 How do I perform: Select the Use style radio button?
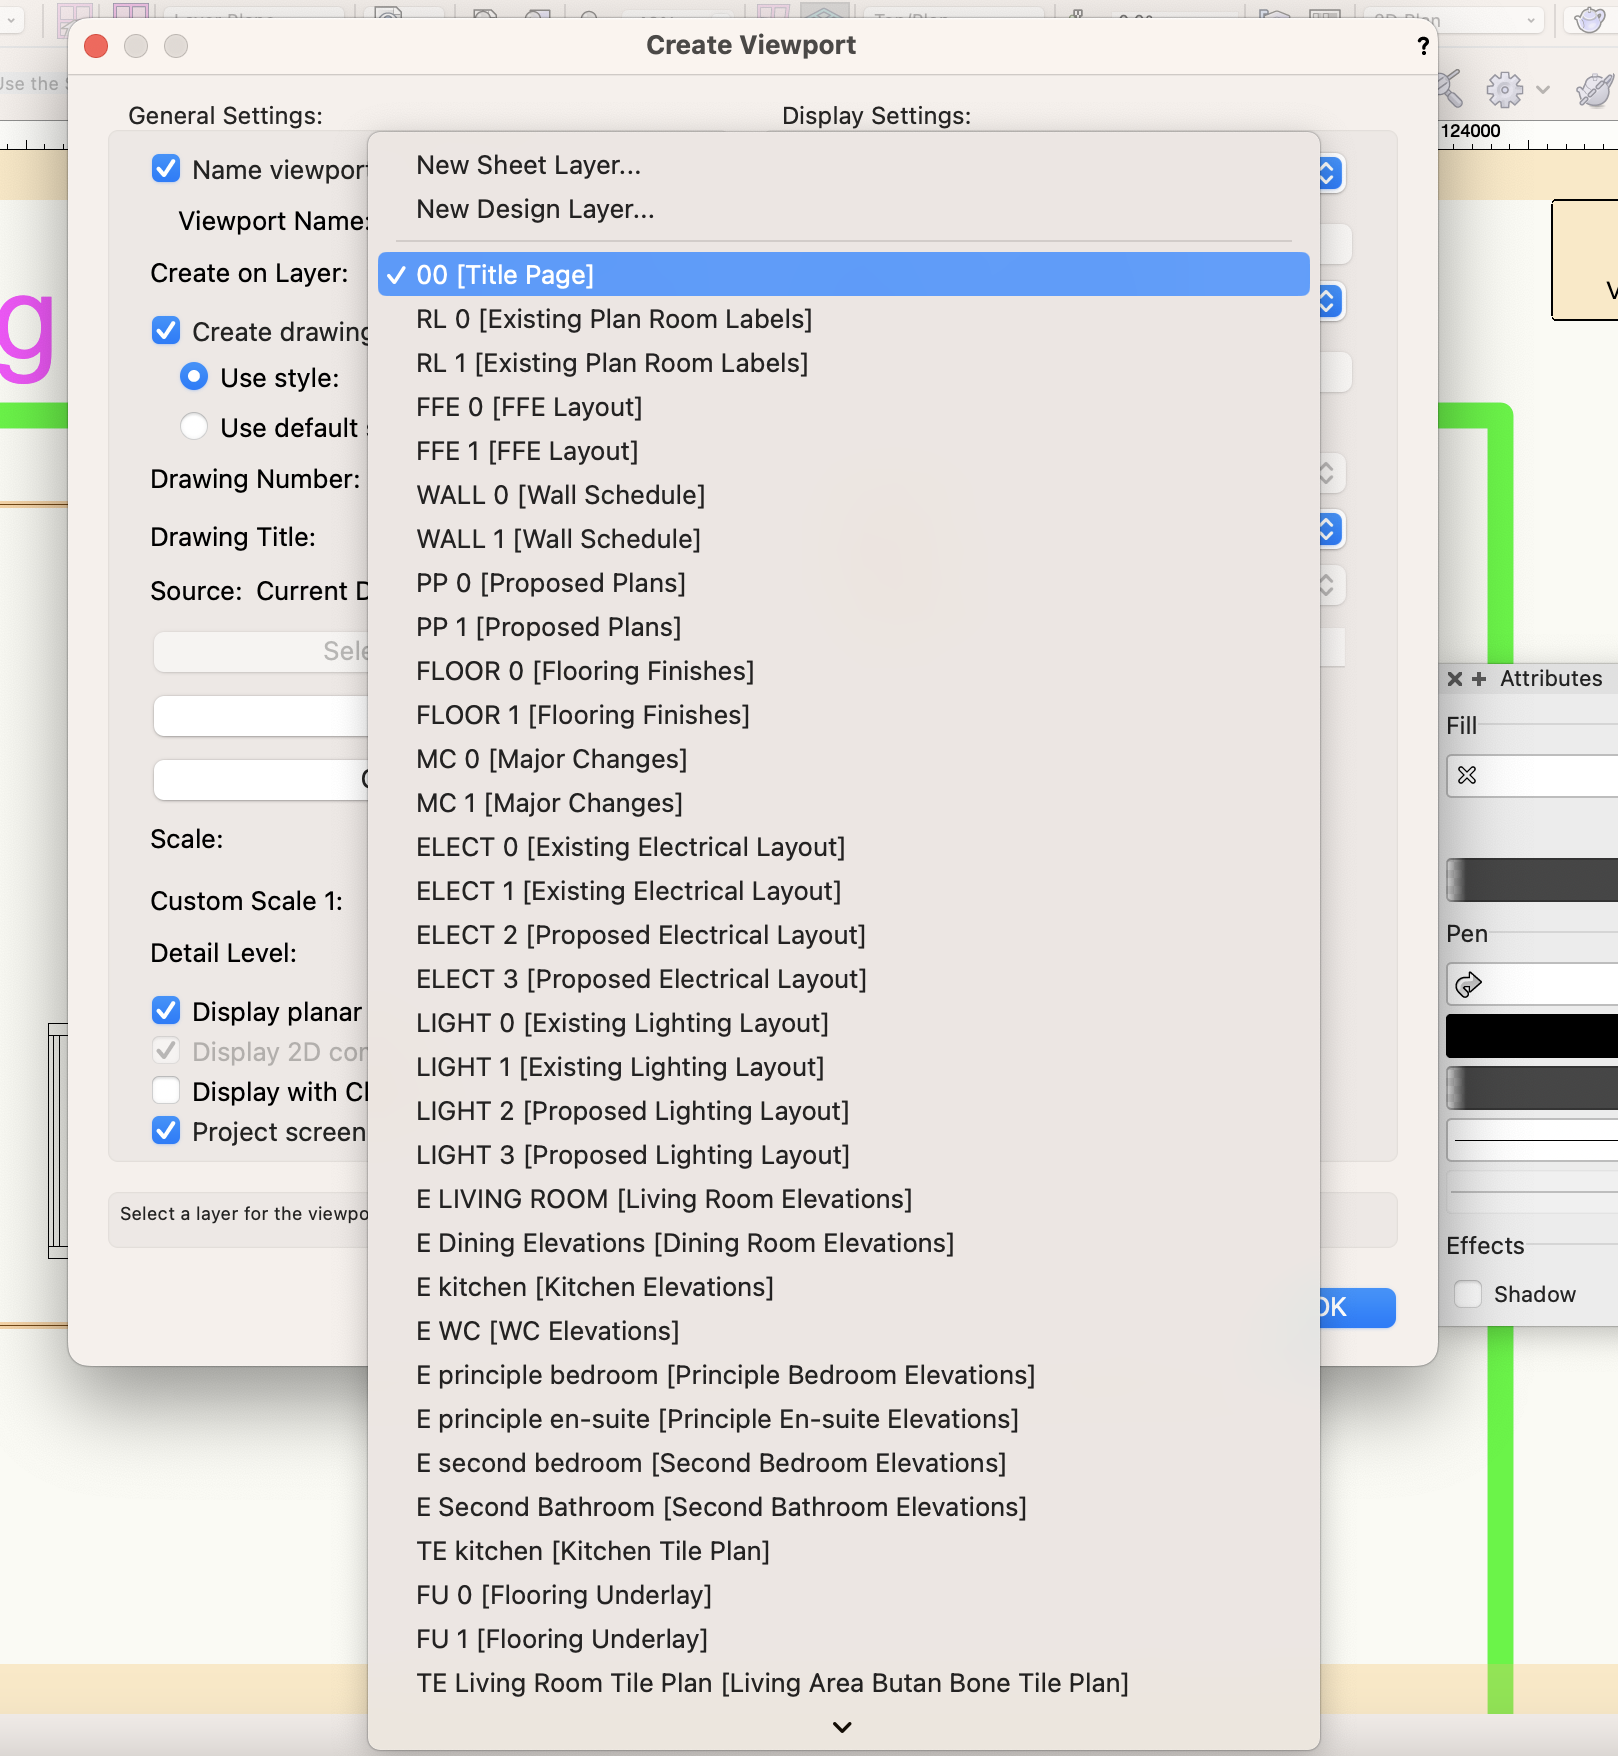pyautogui.click(x=194, y=377)
